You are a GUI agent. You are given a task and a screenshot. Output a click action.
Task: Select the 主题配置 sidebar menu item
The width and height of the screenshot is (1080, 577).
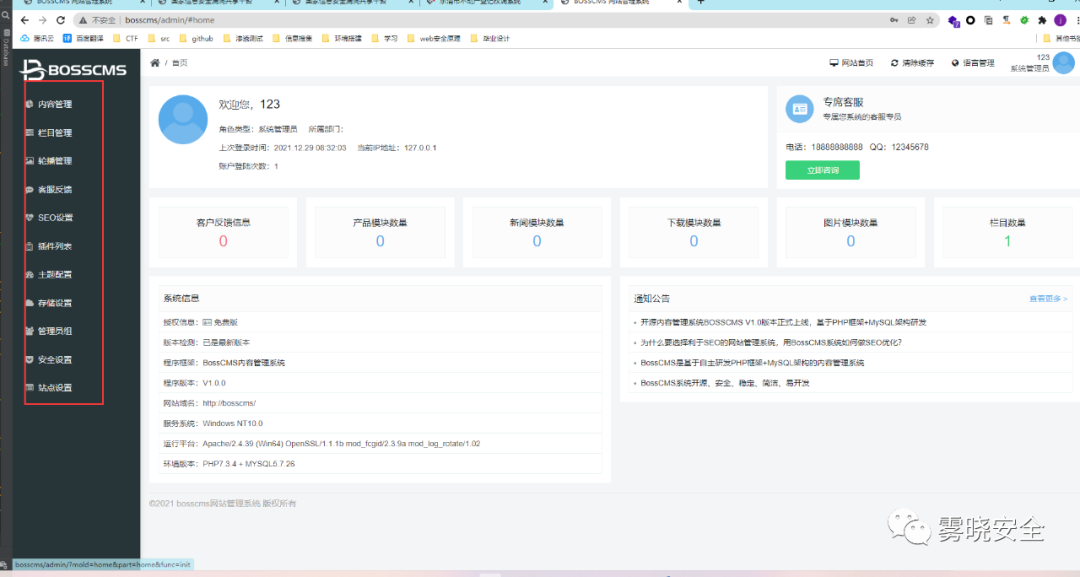(x=49, y=274)
